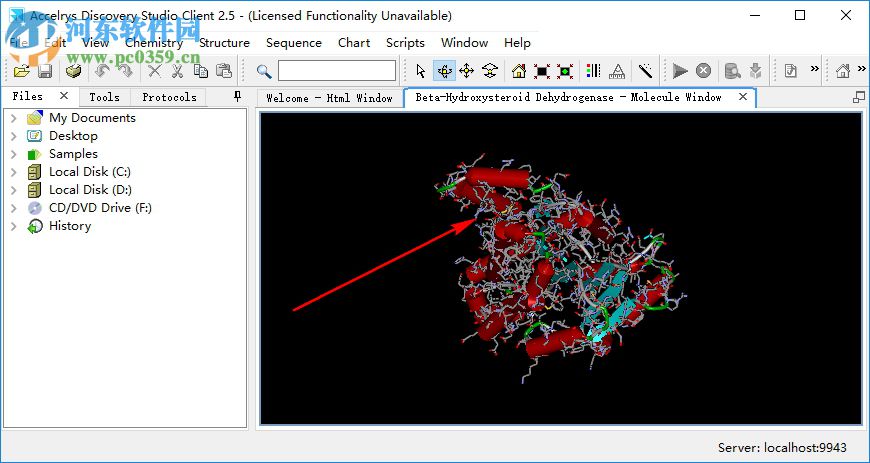The image size is (870, 463).
Task: Expand the toolbar overflow chevron after script icon
Action: pyautogui.click(x=815, y=69)
